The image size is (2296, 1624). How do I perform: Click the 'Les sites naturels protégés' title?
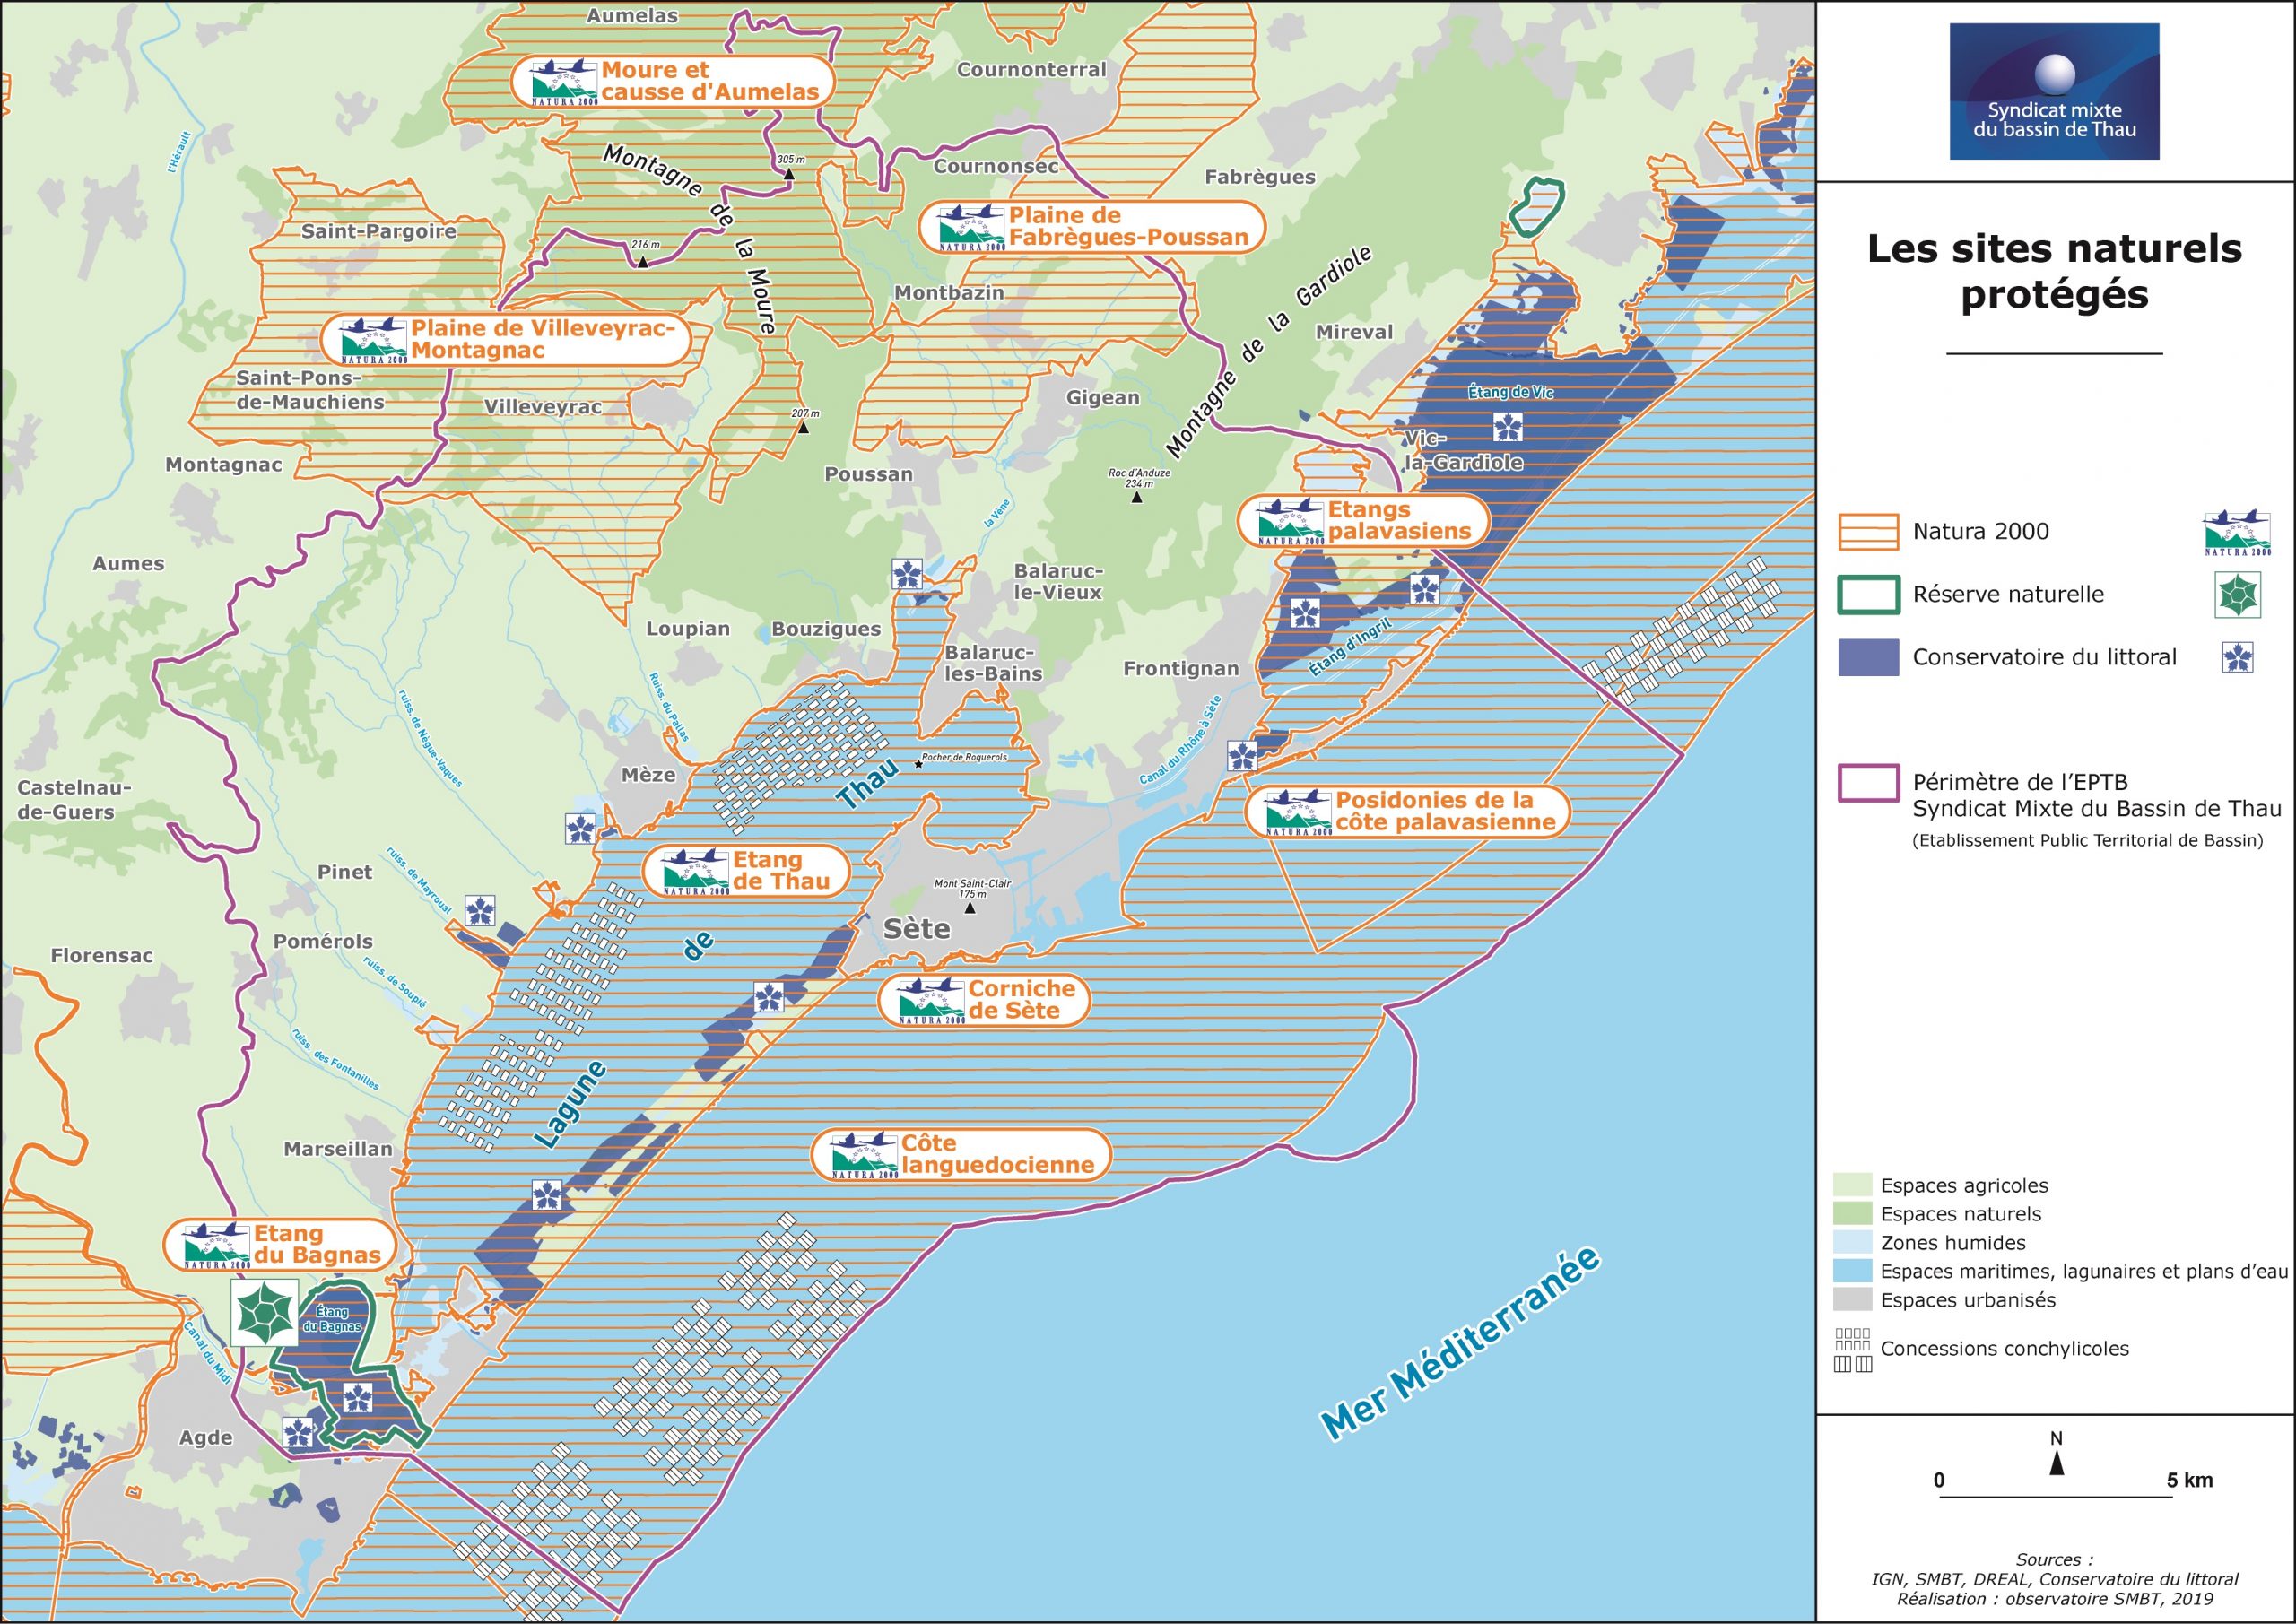[2054, 271]
